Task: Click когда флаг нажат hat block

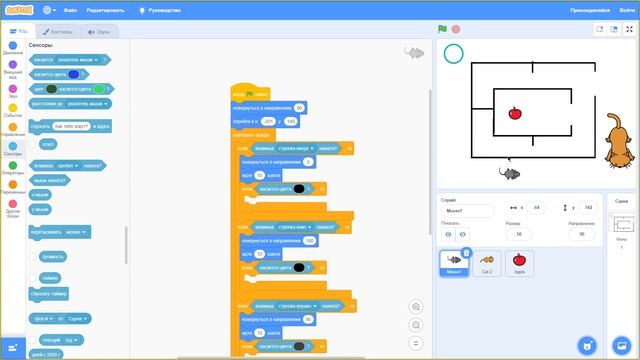Action: (250, 93)
